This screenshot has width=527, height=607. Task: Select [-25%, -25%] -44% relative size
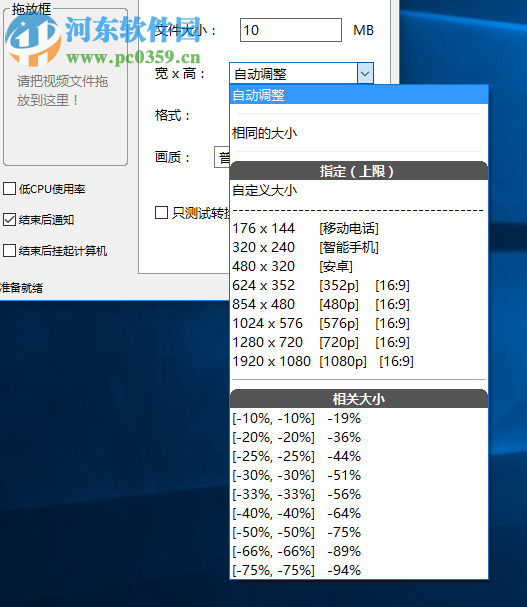[359, 456]
